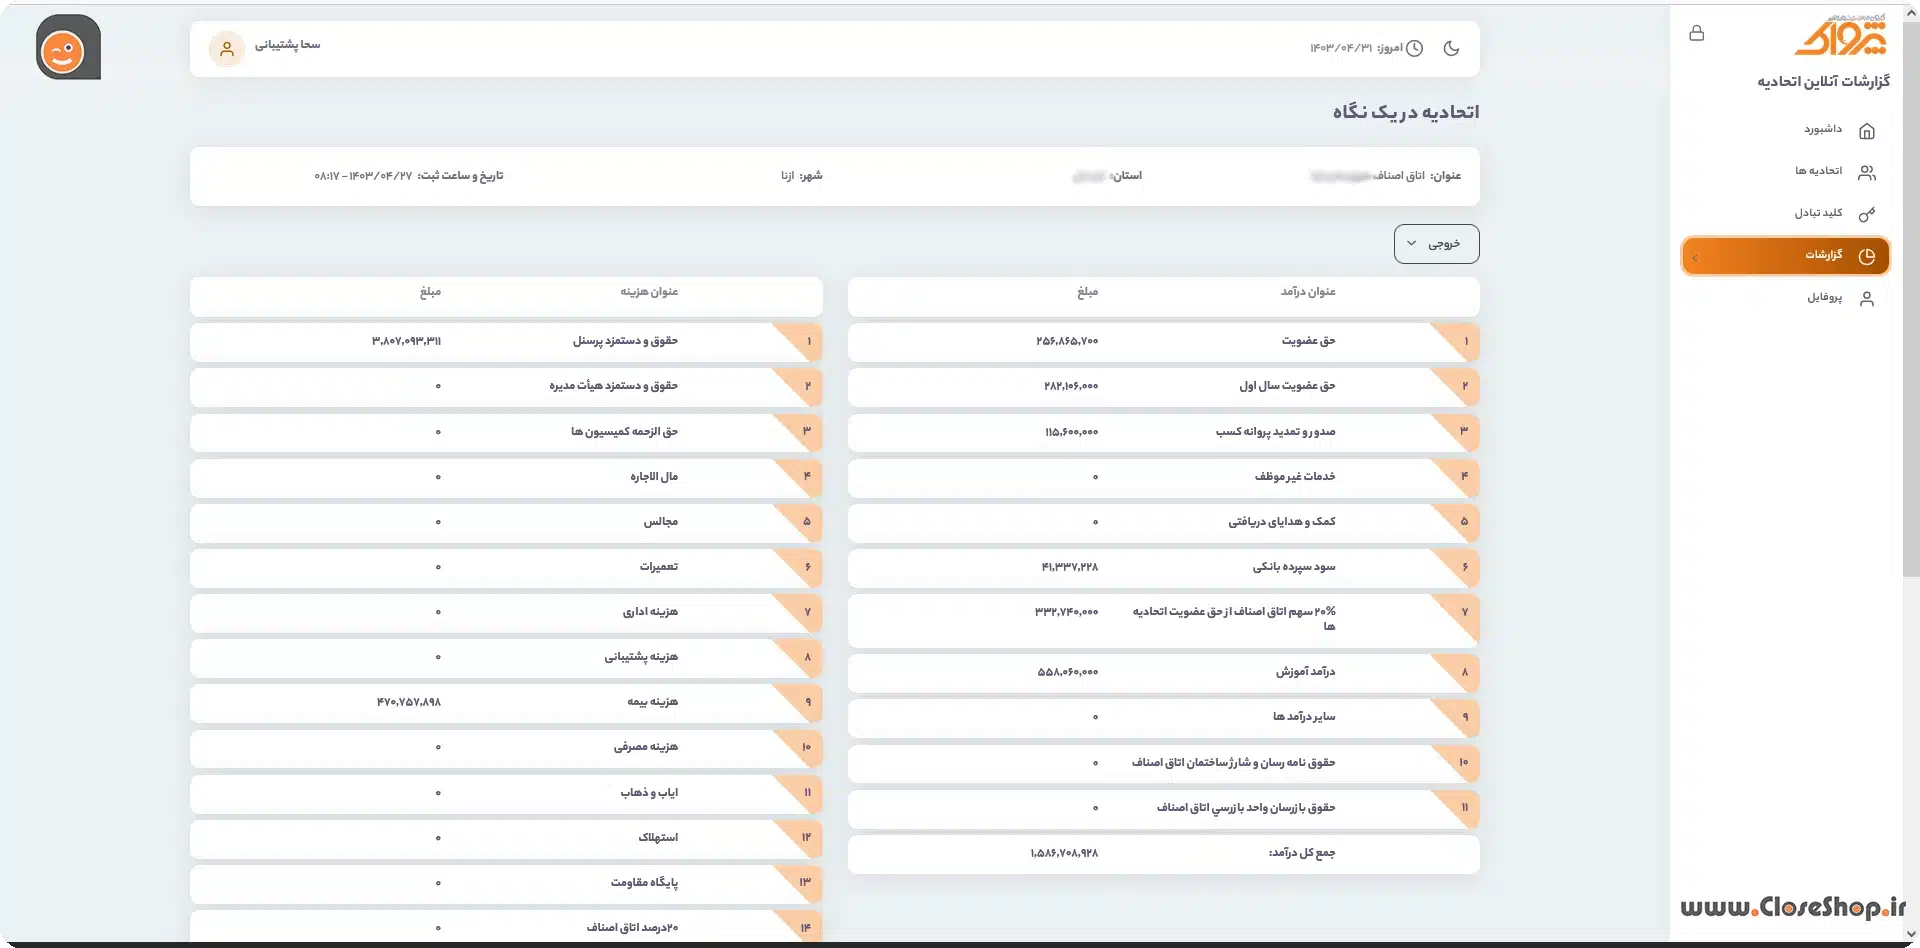Click the orange site logo in the sidebar
Screen dimensions: 1920x948
tap(1841, 35)
